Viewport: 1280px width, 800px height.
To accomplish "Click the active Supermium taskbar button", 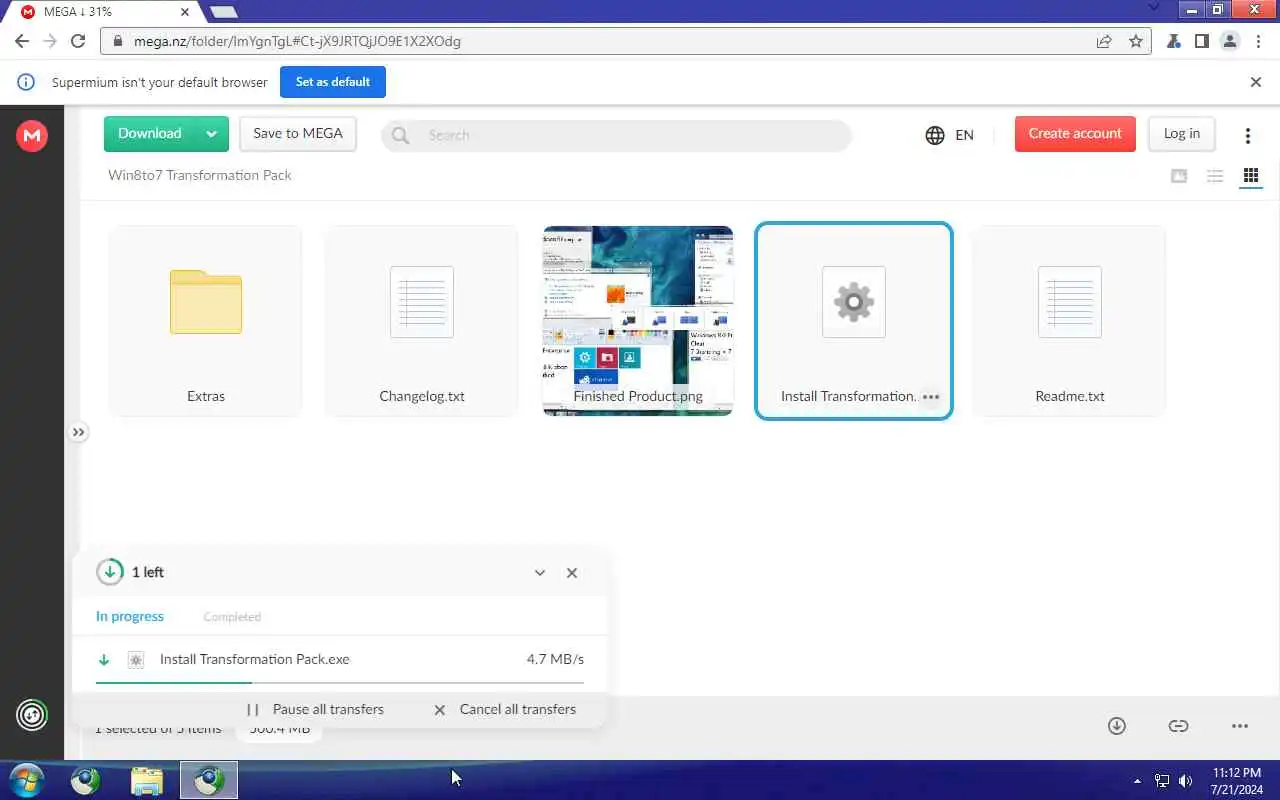I will (x=209, y=780).
